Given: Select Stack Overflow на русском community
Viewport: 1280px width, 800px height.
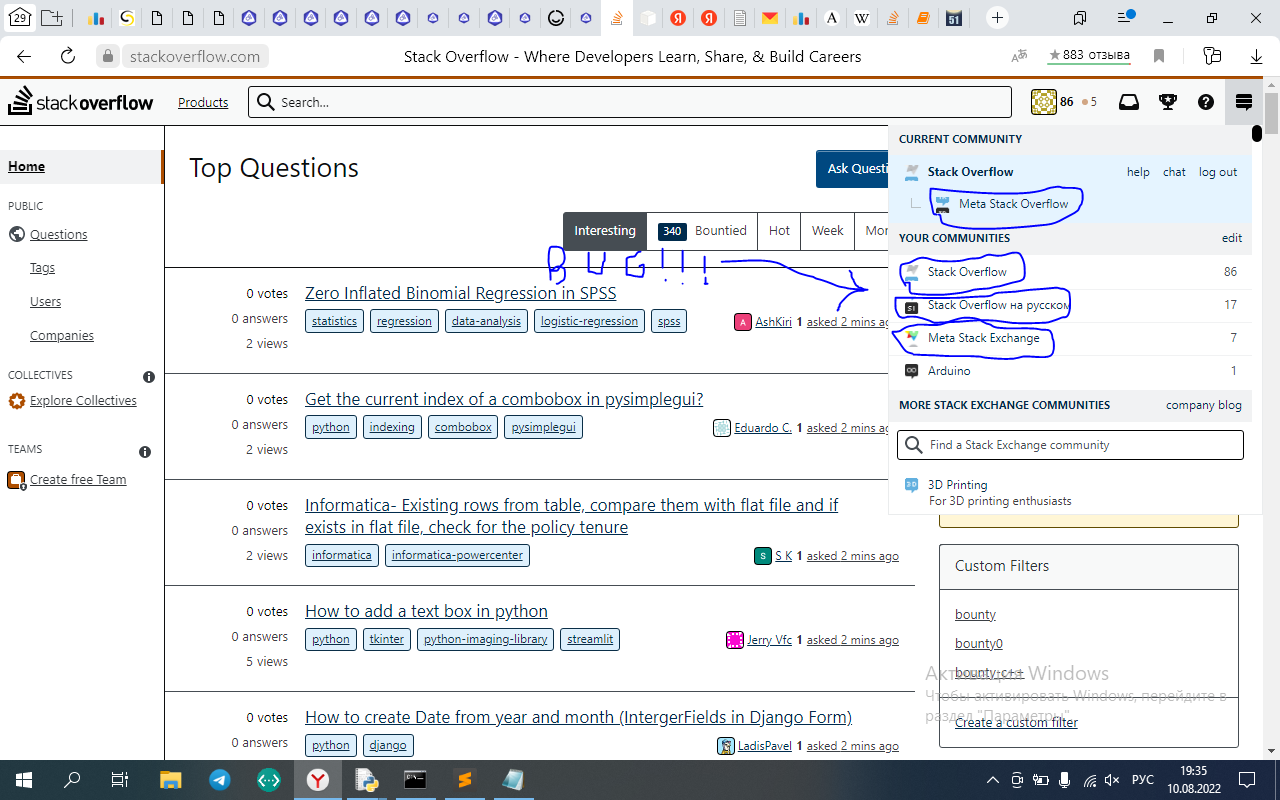Looking at the screenshot, I should (998, 305).
